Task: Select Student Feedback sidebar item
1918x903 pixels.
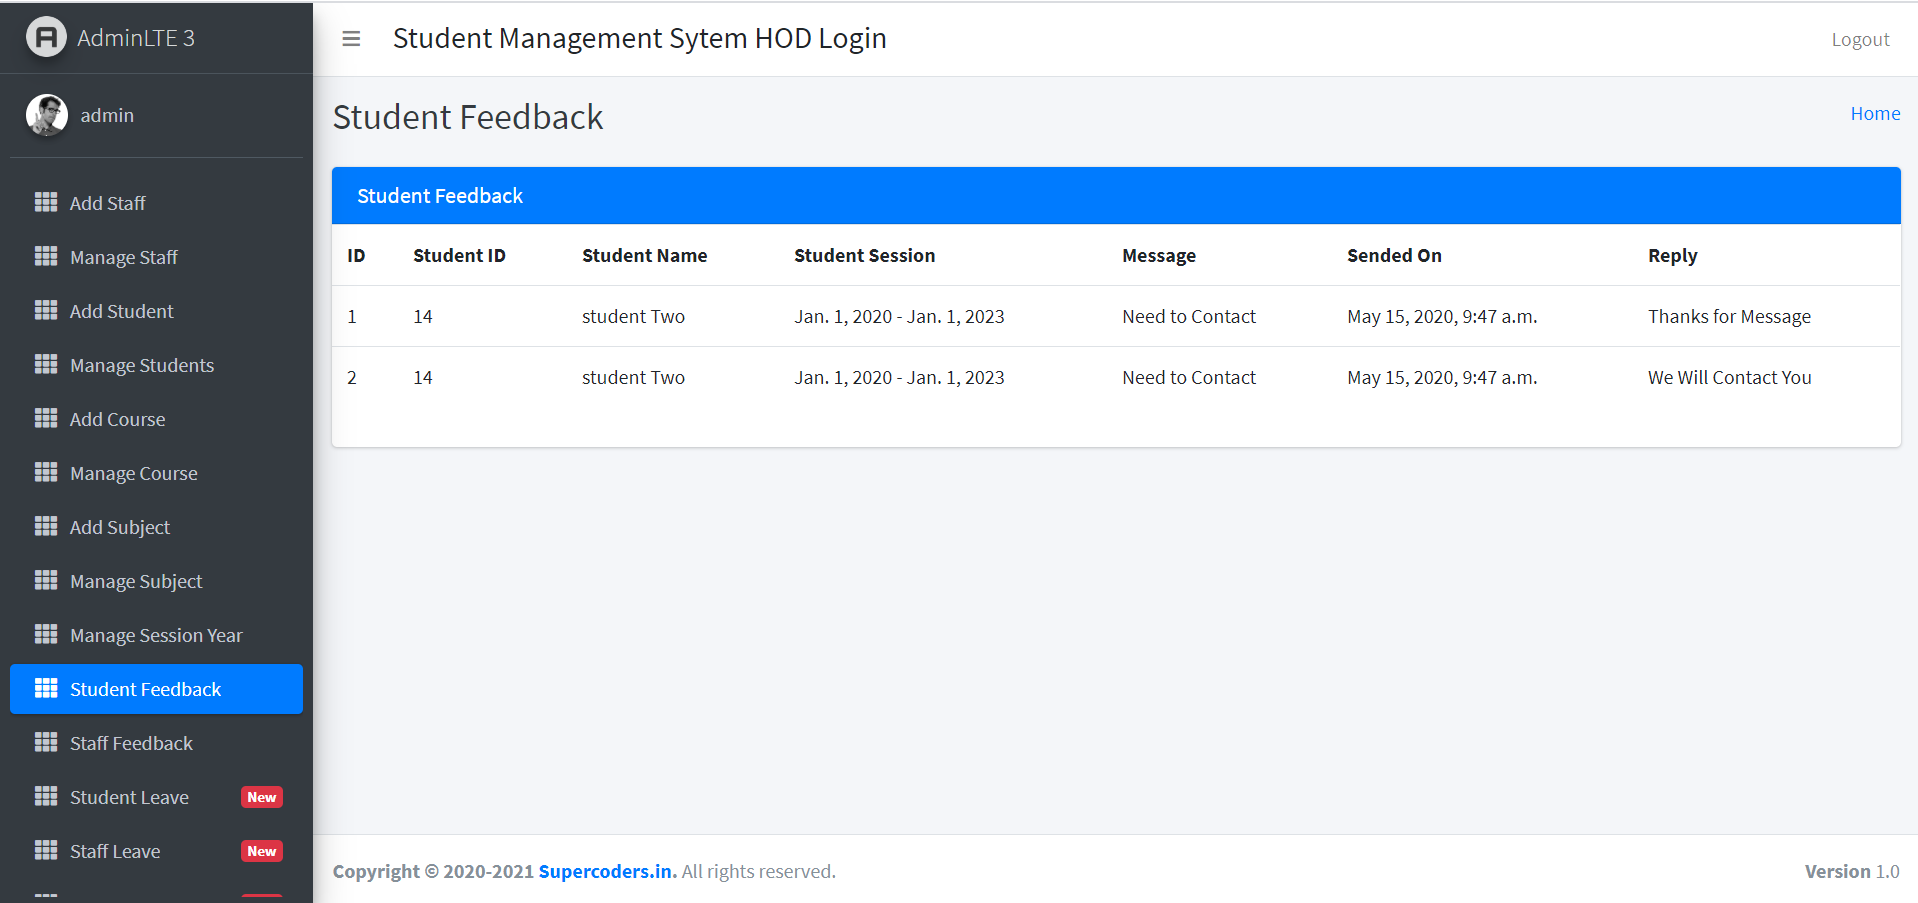Action: click(146, 689)
